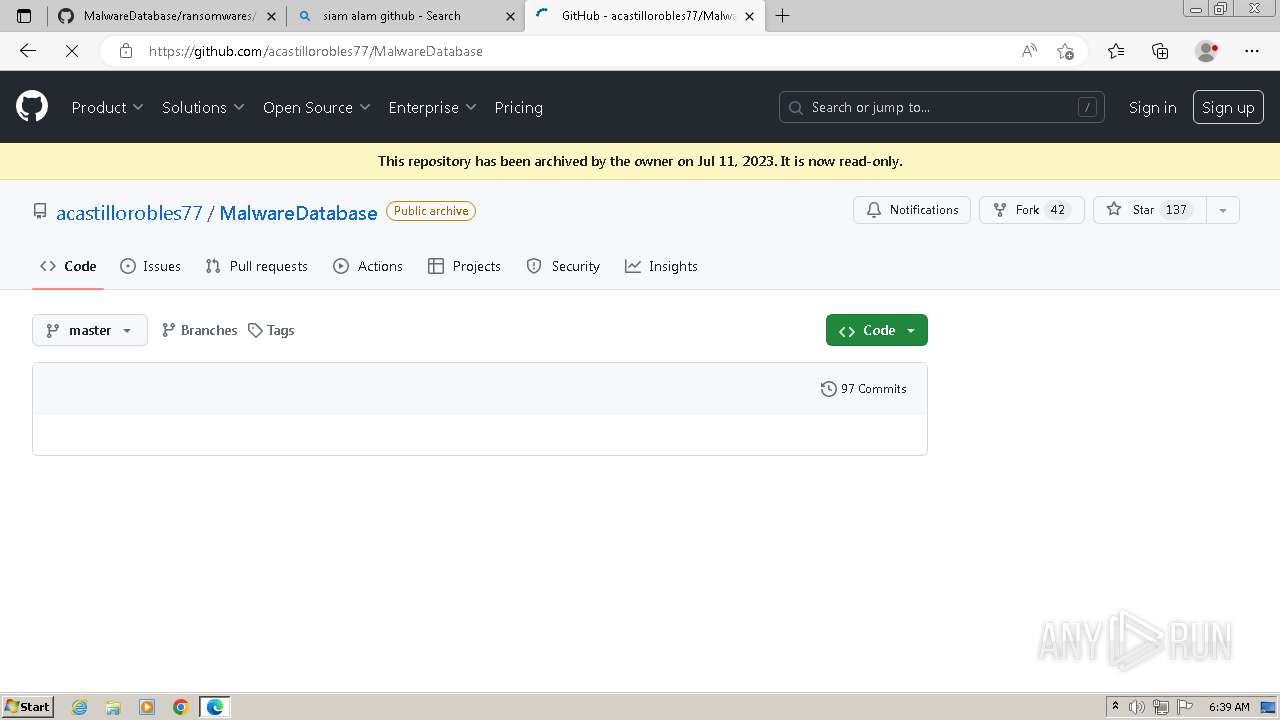The image size is (1280, 720).
Task: Select the Pull requests tab
Action: [256, 266]
